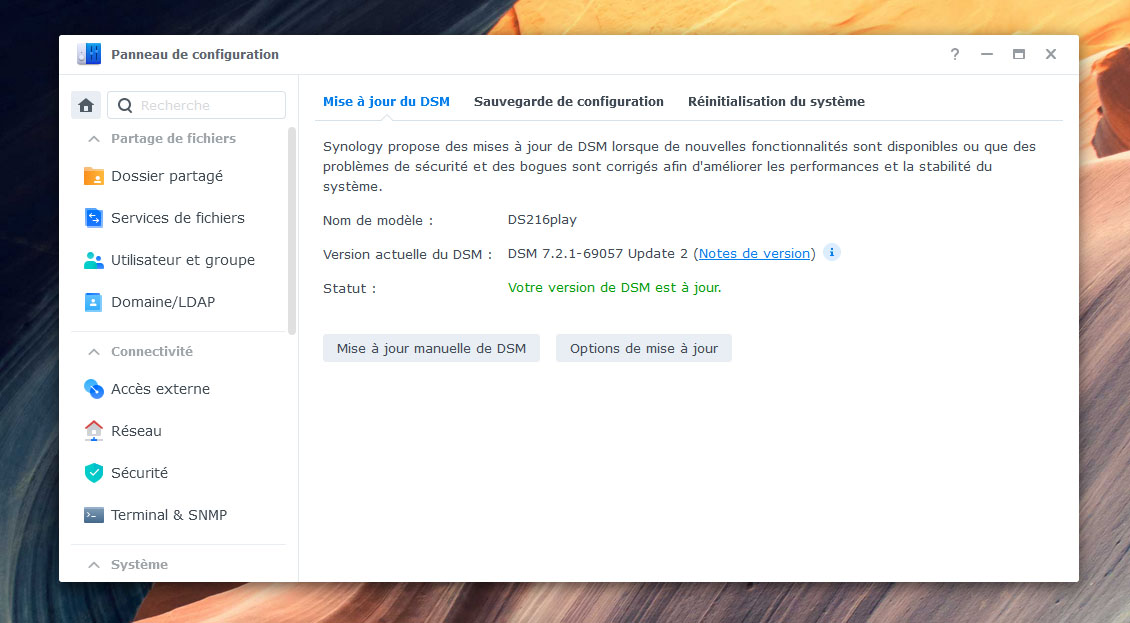
Task: Select the Terminal & SNMP icon
Action: (94, 515)
